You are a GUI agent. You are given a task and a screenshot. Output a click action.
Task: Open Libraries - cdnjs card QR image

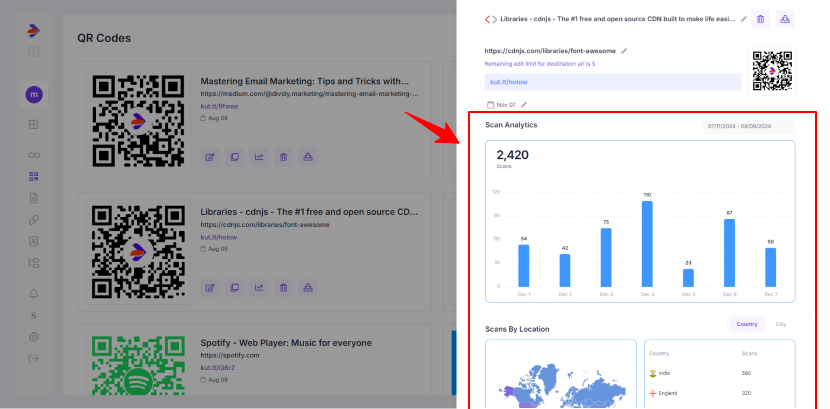139,252
